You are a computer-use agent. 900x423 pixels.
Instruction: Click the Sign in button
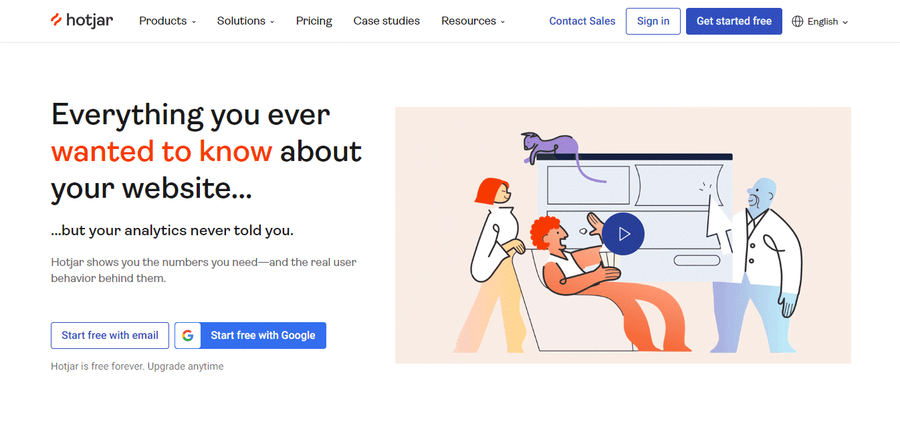[x=653, y=21]
